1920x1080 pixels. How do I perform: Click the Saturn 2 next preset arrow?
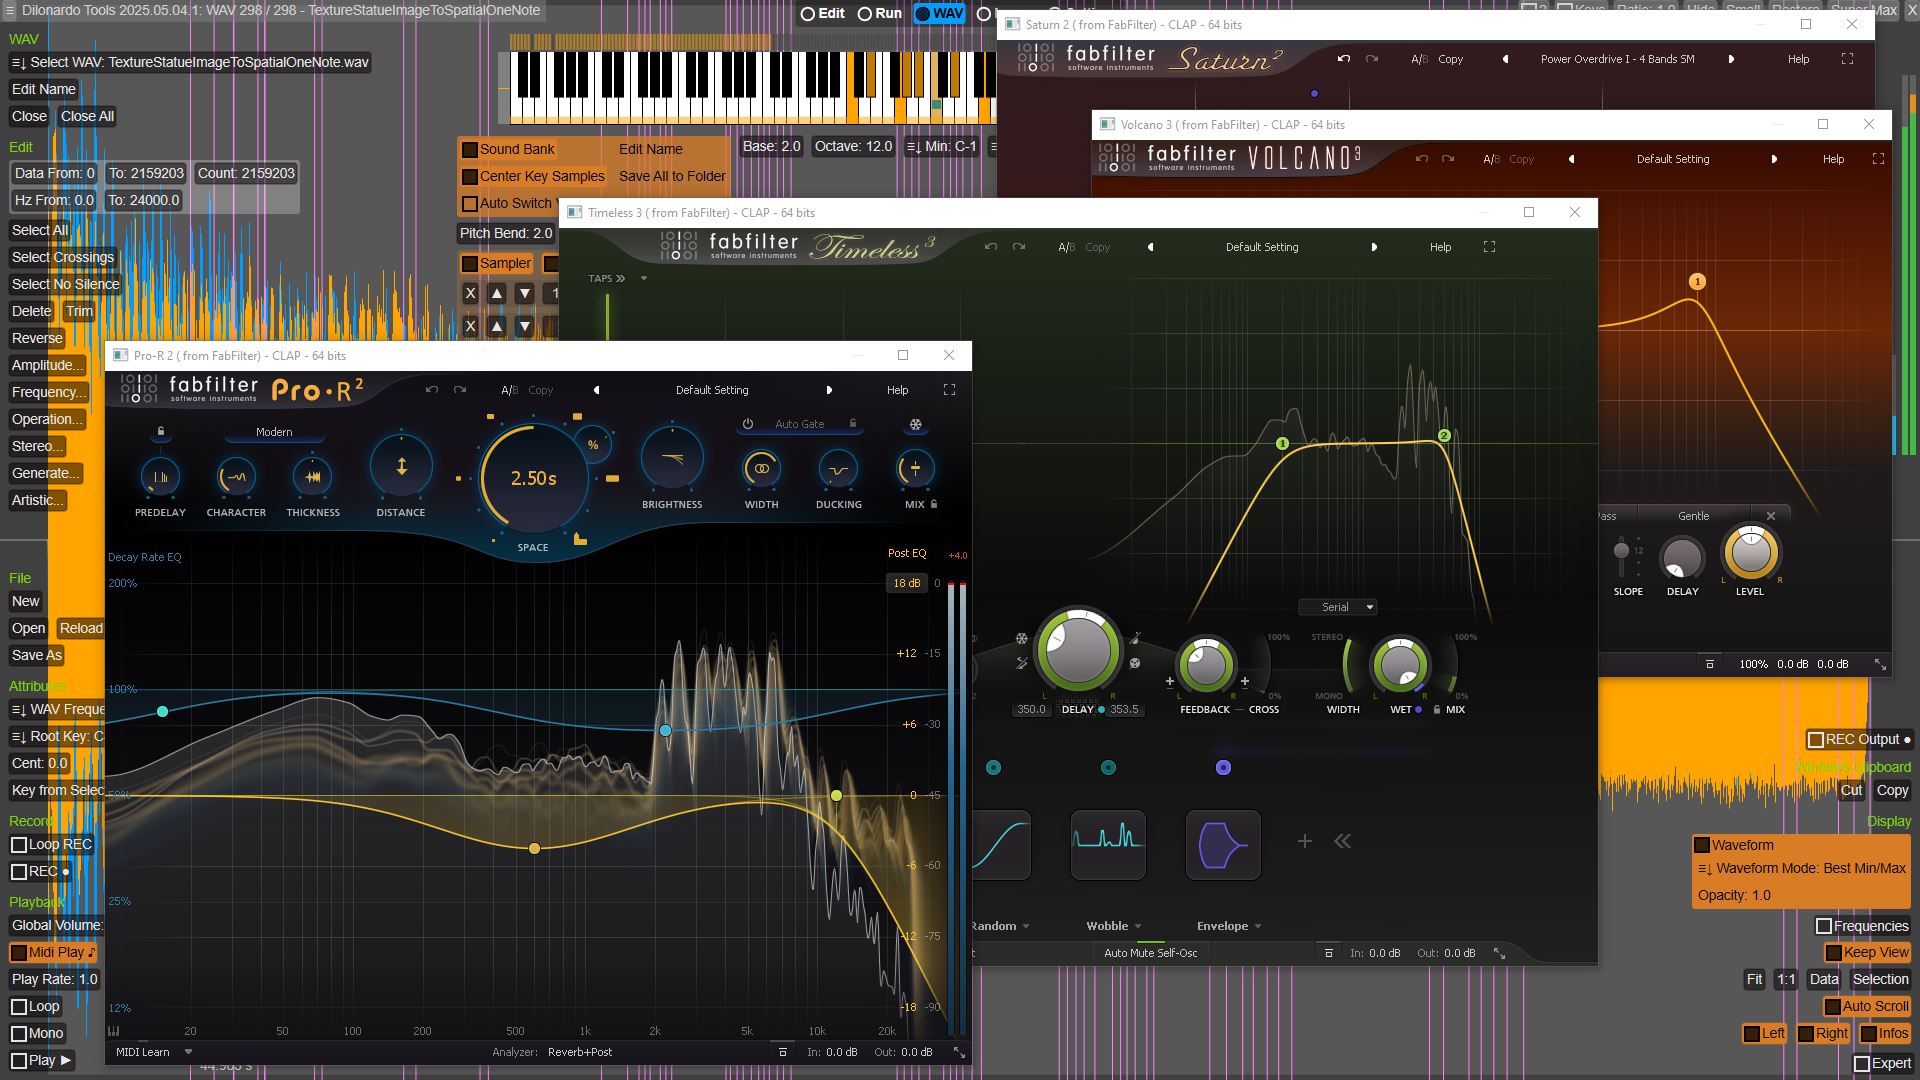[x=1731, y=59]
